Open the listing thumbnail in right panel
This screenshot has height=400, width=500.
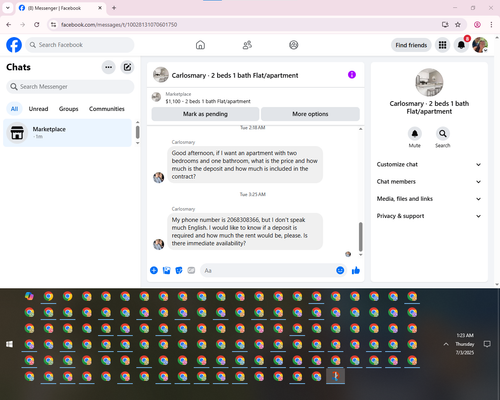429,82
